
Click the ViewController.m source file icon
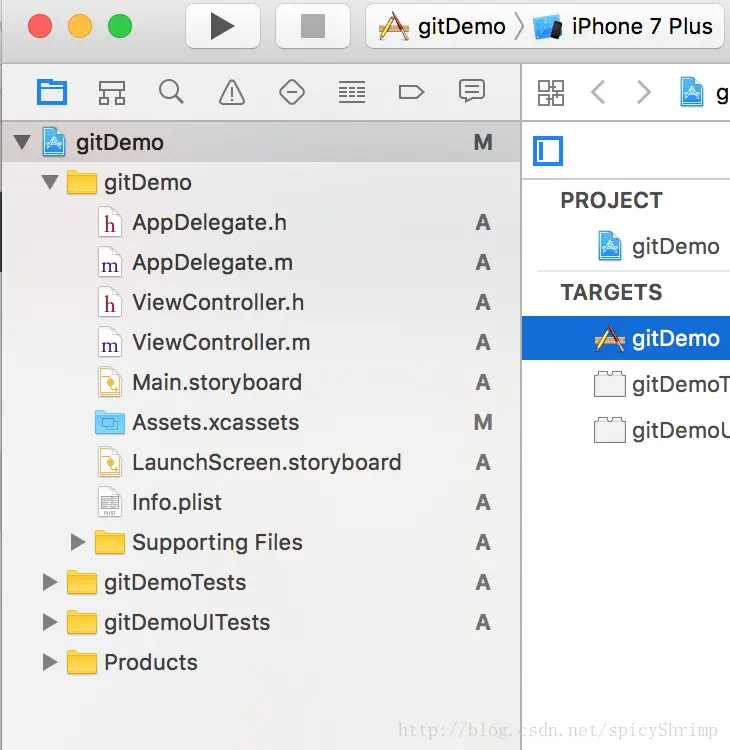[110, 342]
